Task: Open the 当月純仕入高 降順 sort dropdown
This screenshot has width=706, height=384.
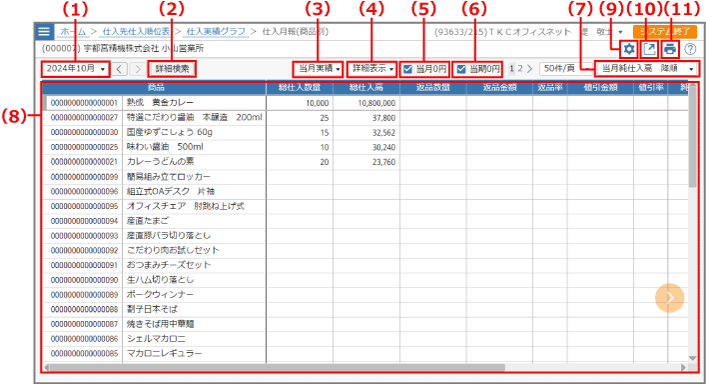Action: [x=647, y=68]
